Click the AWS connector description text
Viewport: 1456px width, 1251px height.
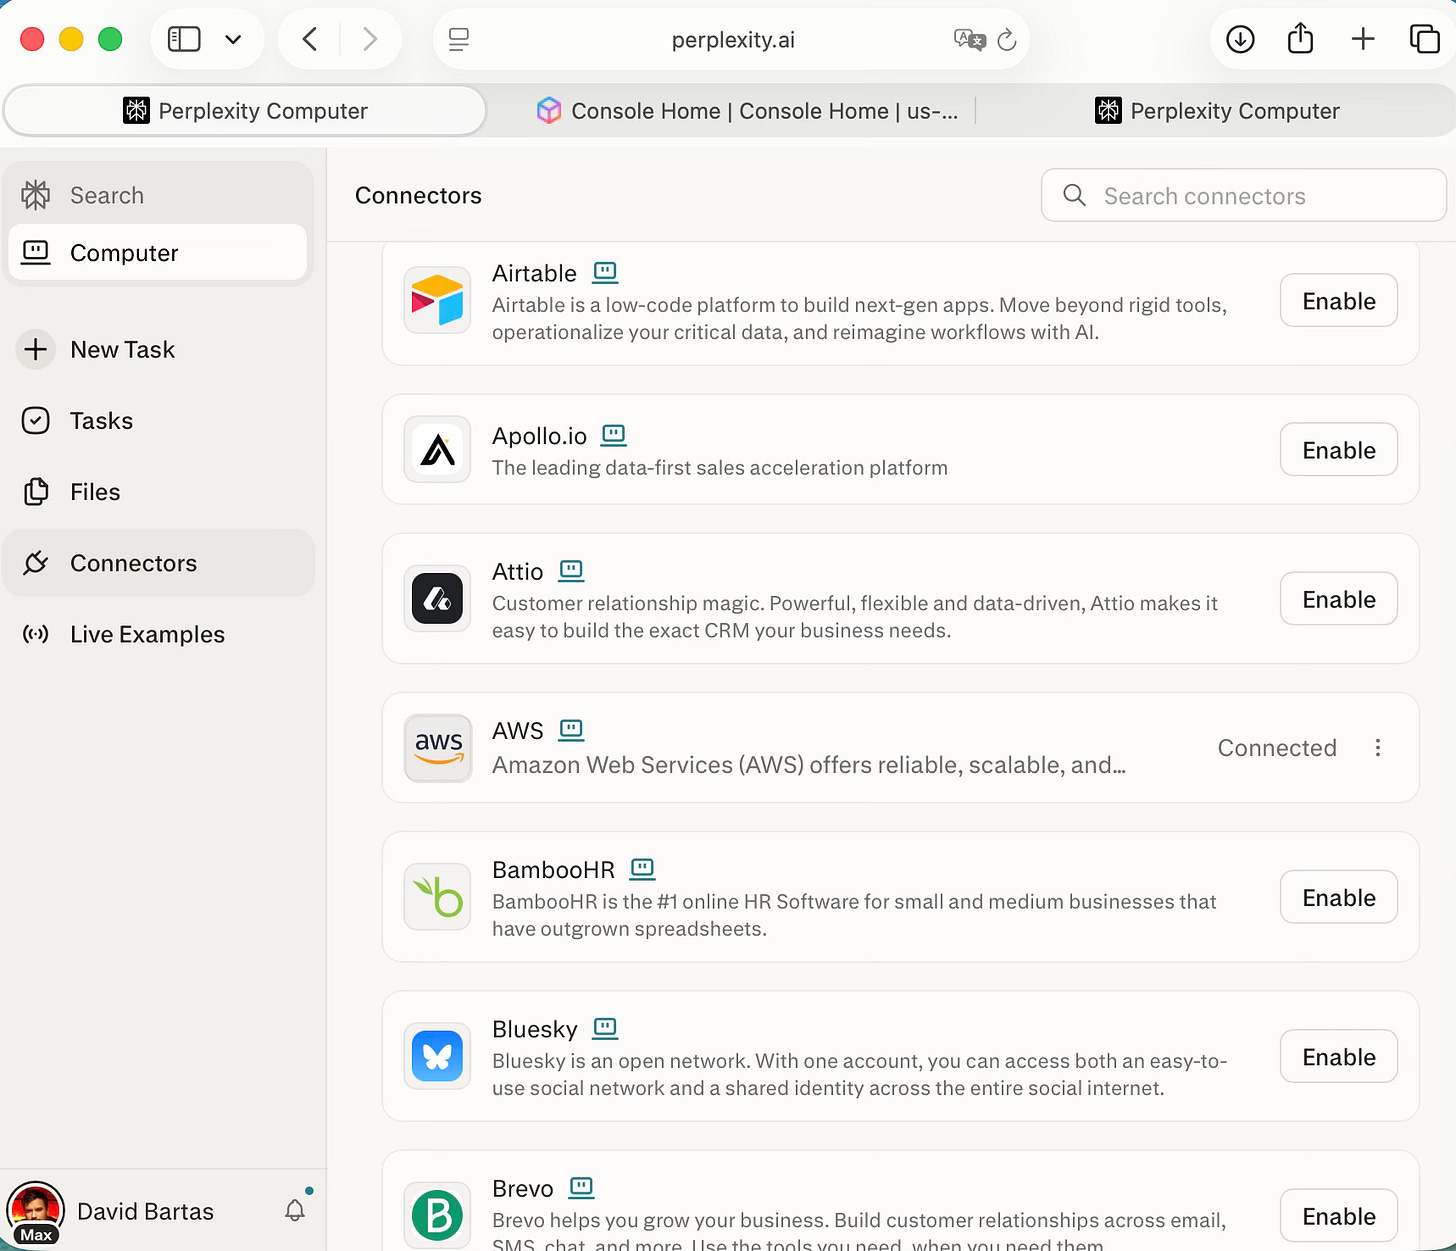[x=809, y=765]
